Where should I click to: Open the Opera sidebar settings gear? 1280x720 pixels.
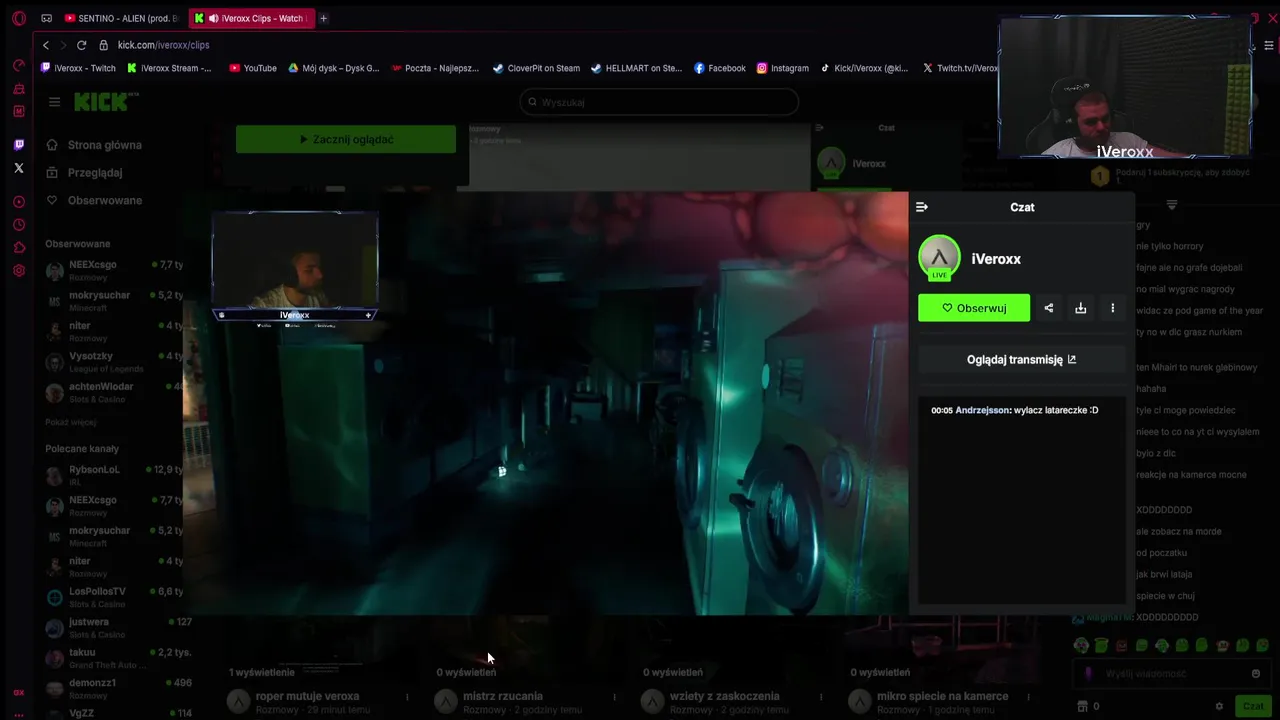pos(18,271)
